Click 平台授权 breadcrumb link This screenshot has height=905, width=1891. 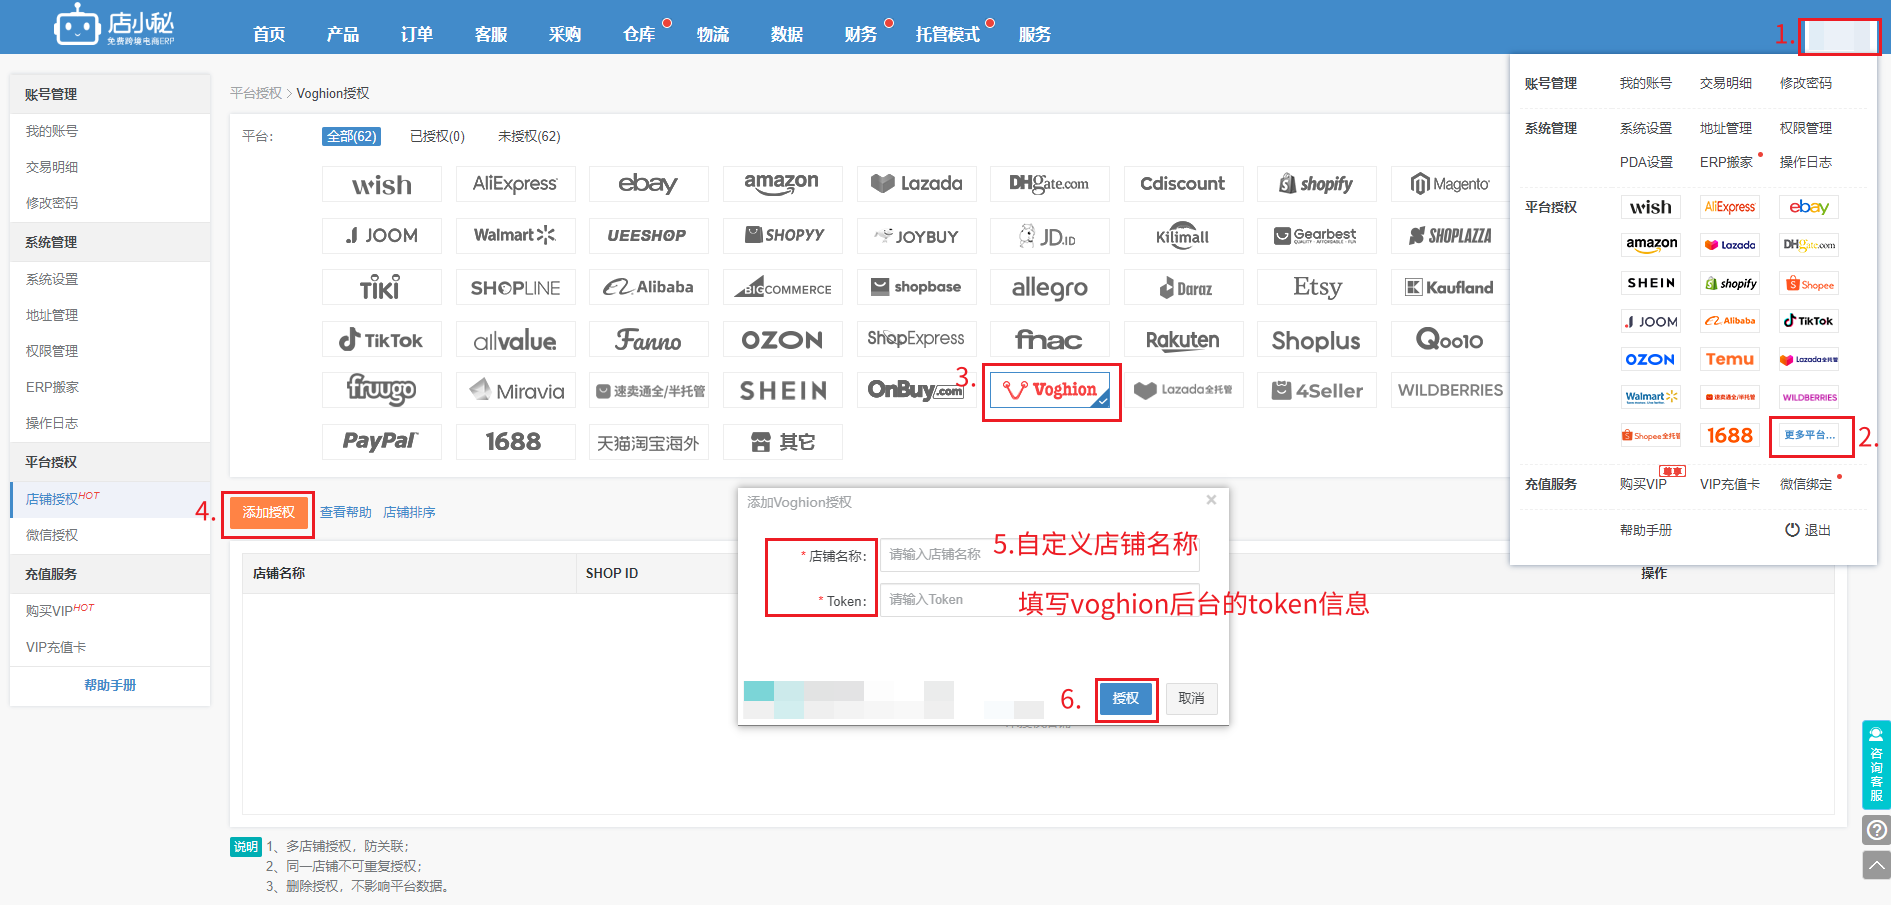256,93
